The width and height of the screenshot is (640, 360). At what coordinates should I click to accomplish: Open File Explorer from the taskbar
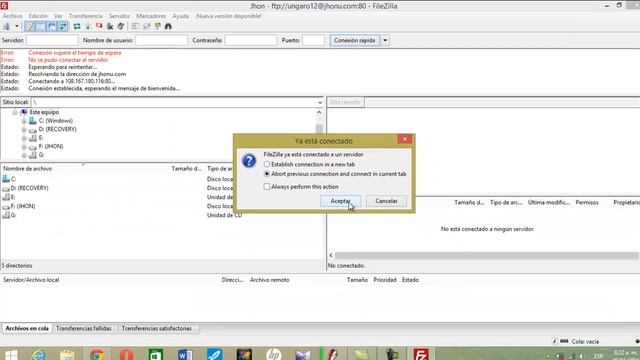(x=67, y=355)
